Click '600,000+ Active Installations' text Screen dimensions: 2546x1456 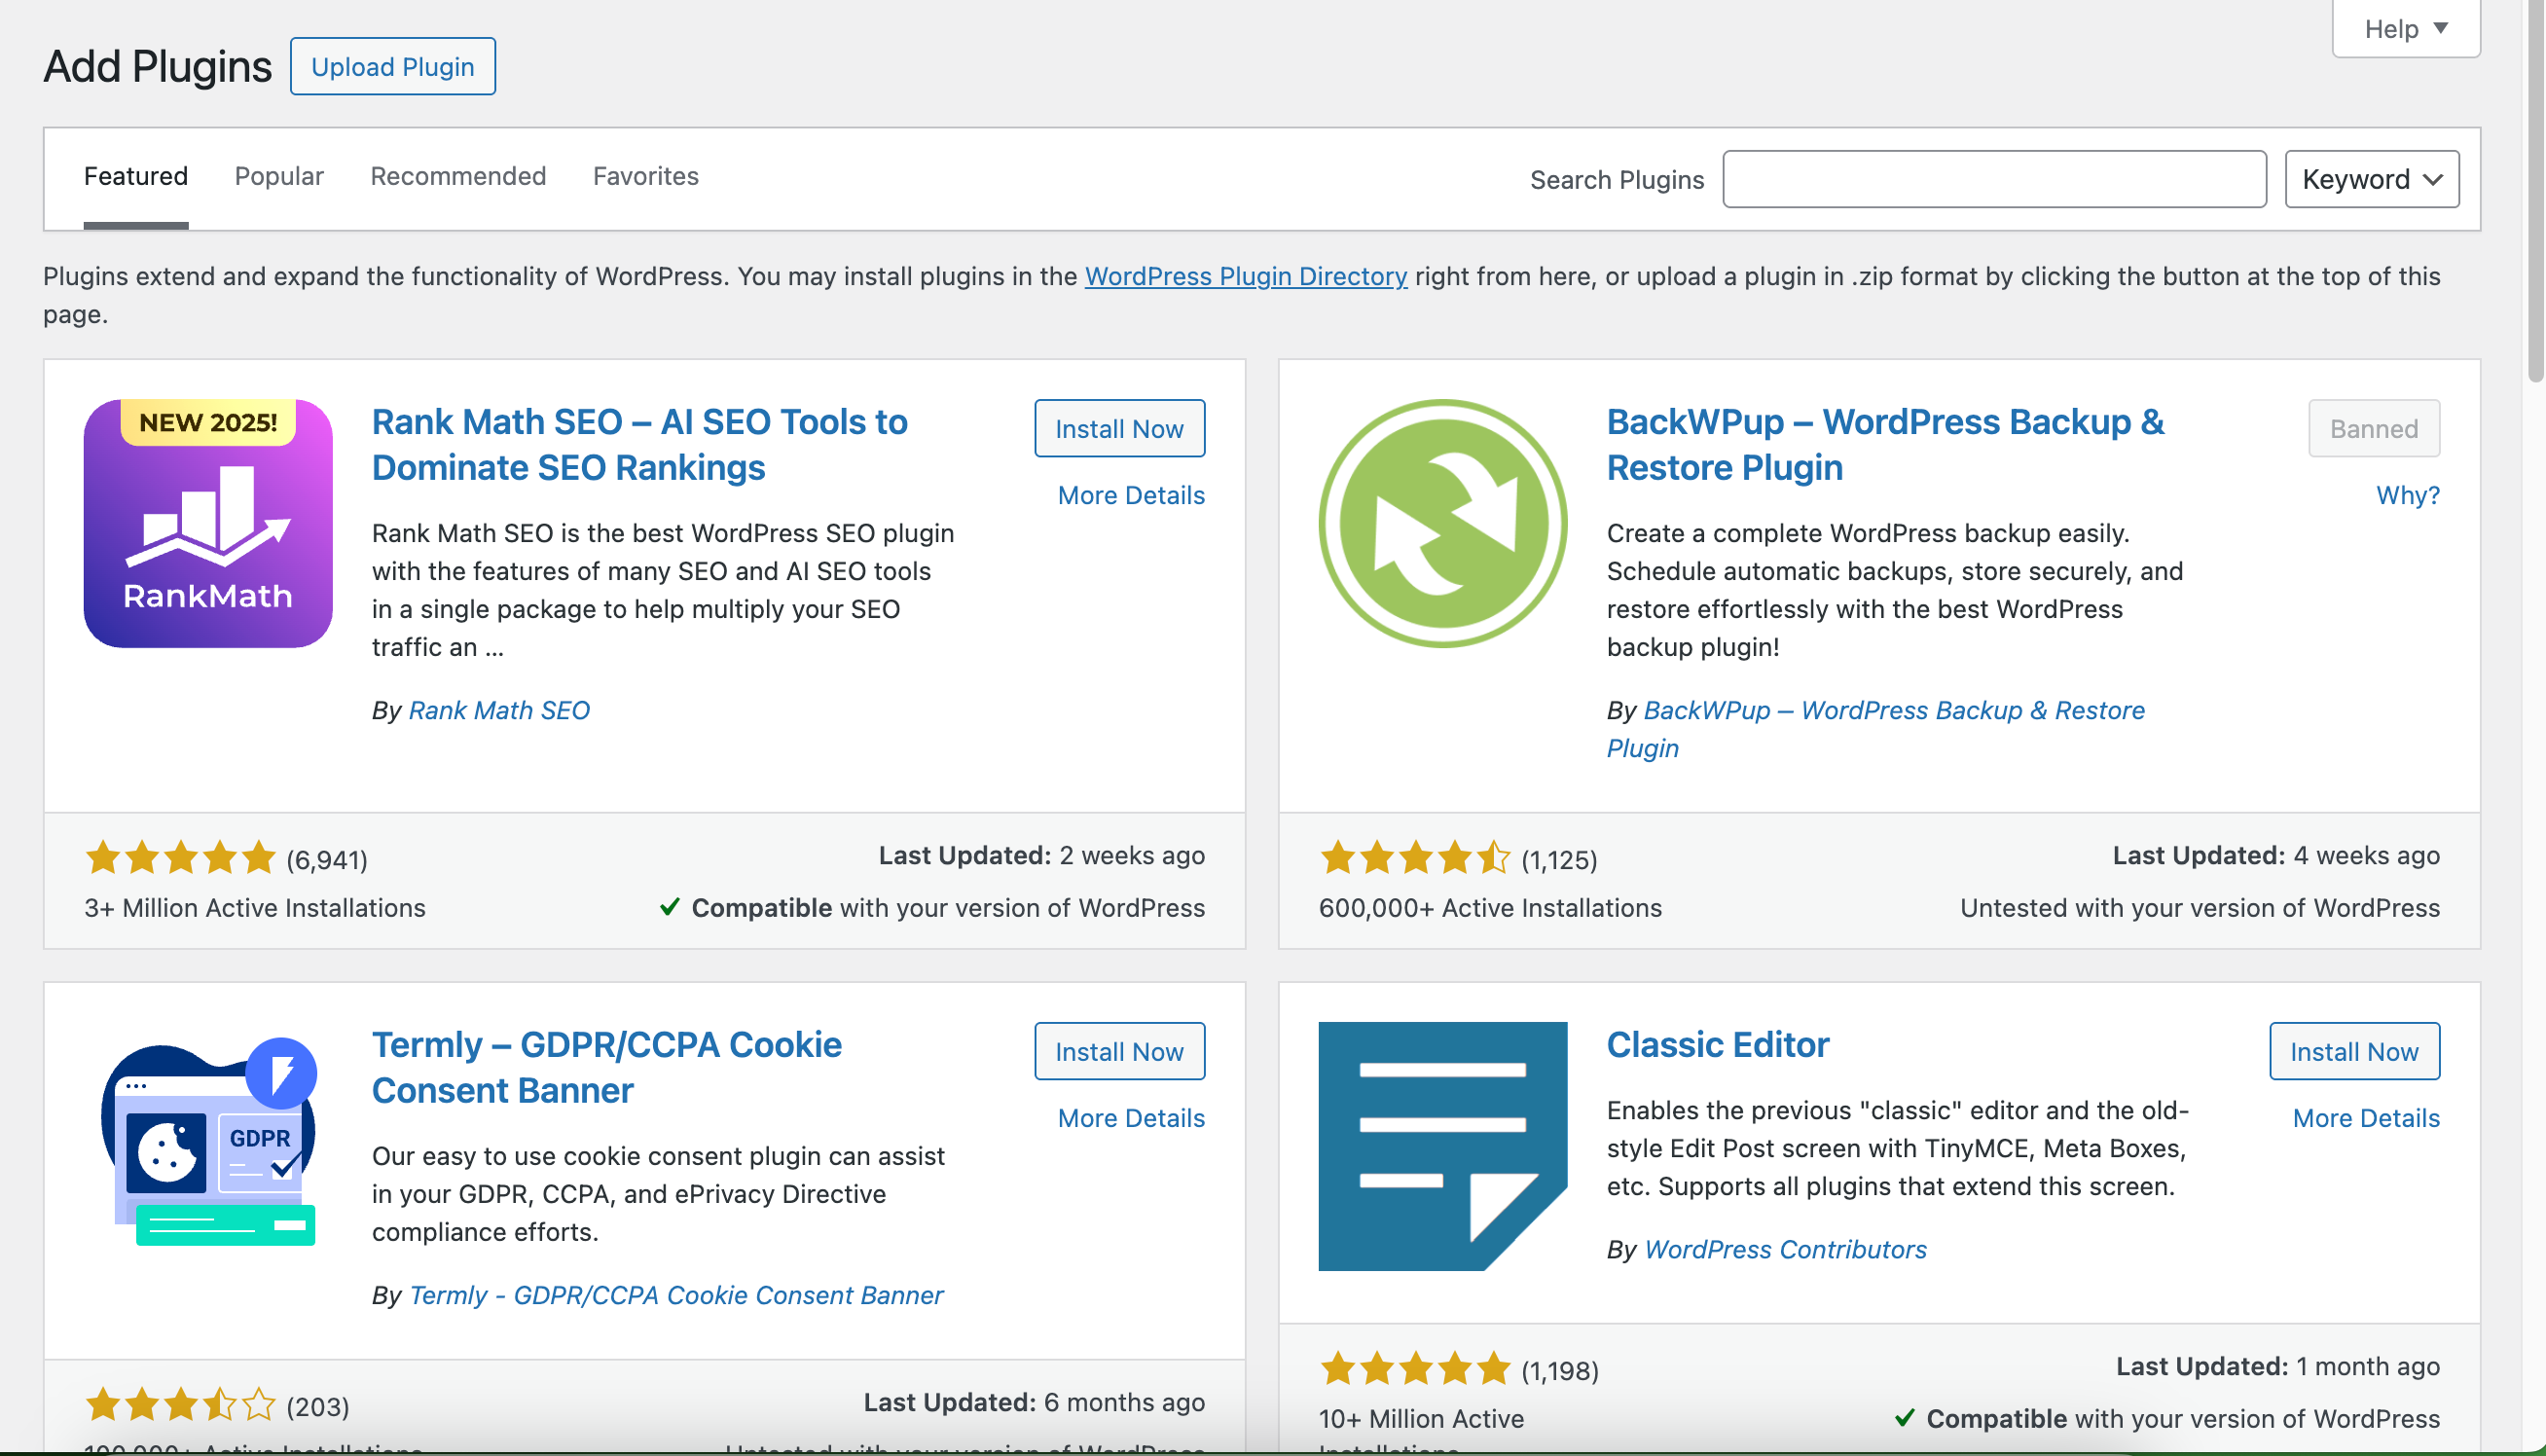point(1490,907)
